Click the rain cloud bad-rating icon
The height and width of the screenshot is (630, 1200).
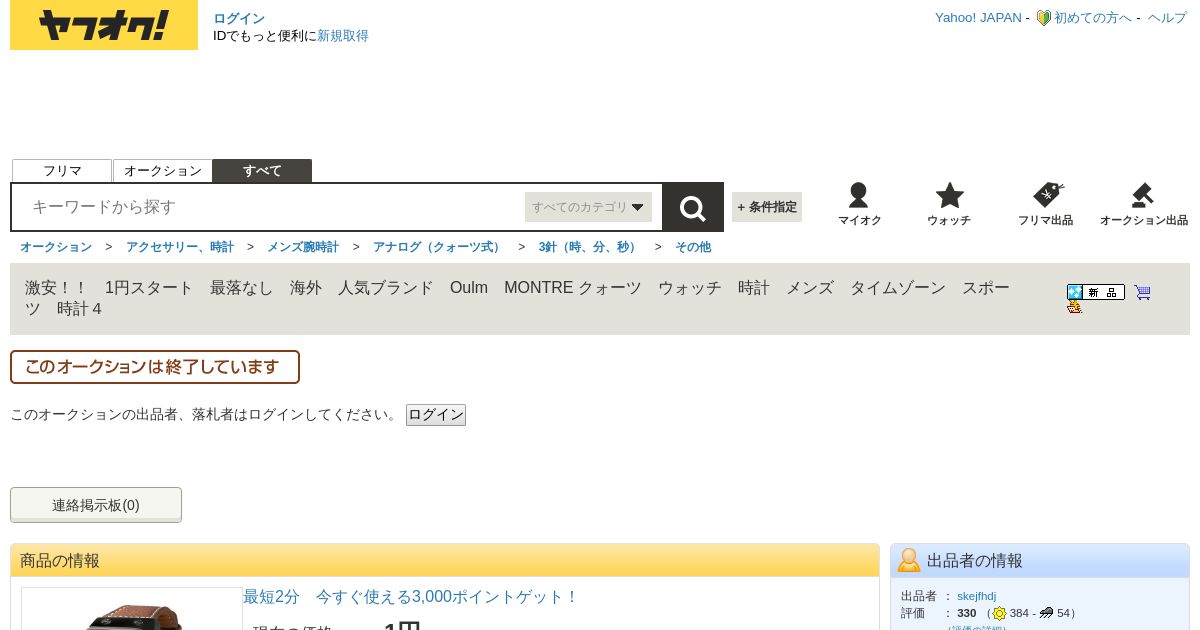[1046, 613]
